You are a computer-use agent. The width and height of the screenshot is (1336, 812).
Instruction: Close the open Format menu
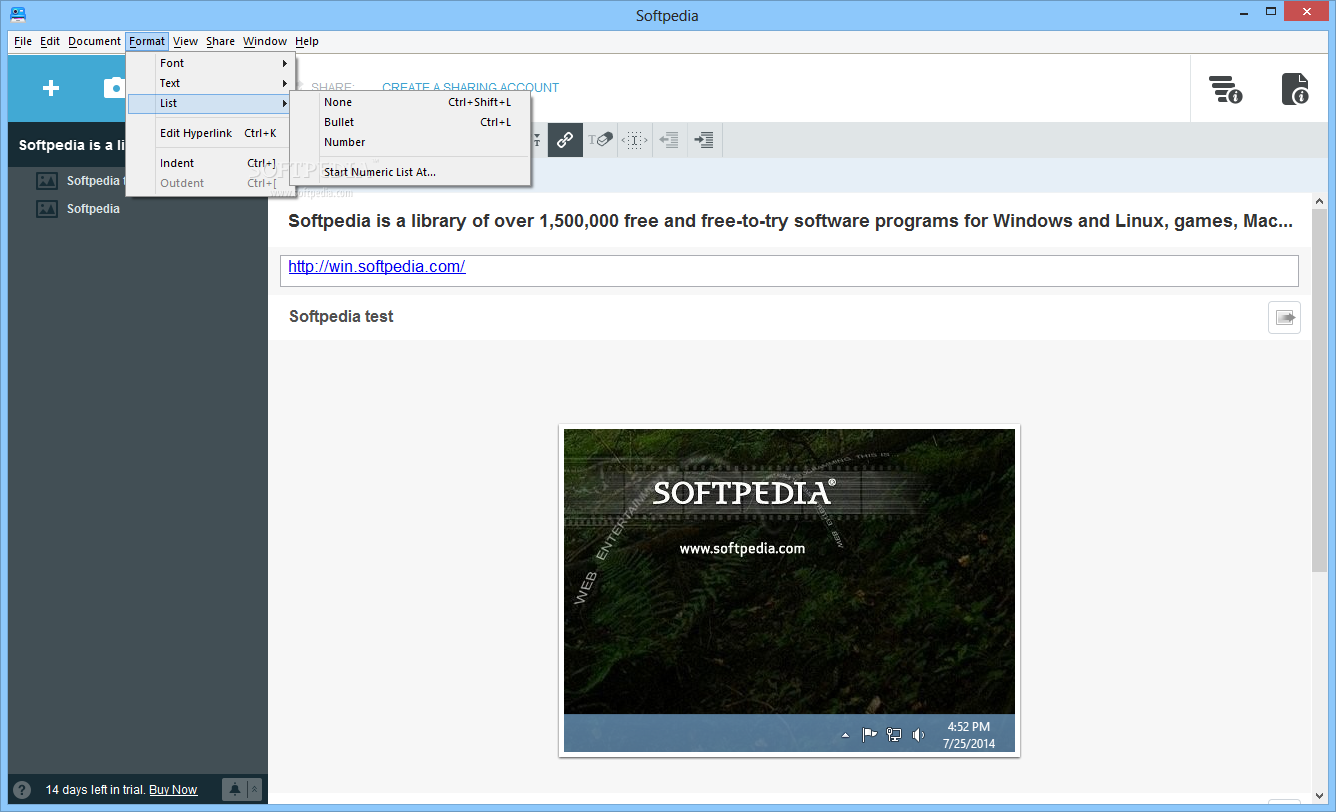point(147,41)
